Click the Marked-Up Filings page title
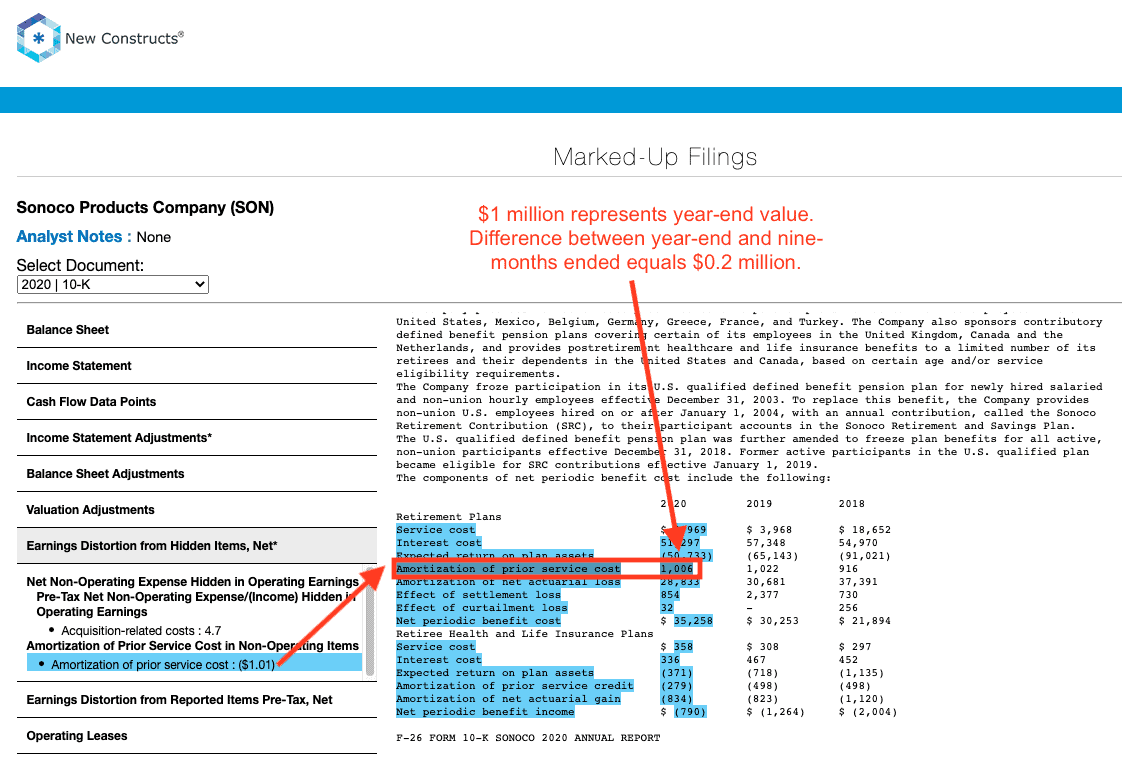 point(655,157)
